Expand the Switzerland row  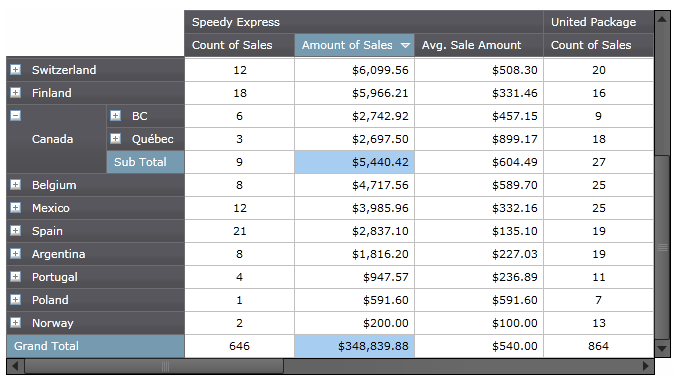tap(15, 69)
